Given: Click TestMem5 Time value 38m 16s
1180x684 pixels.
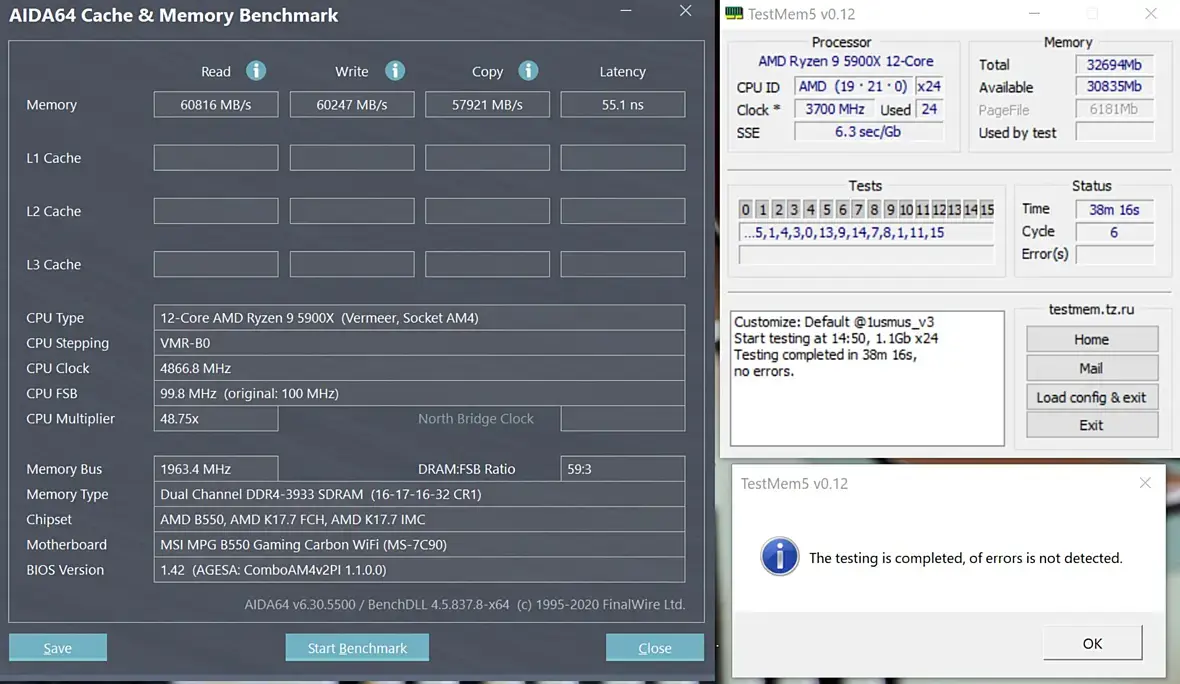Looking at the screenshot, I should tap(1115, 209).
